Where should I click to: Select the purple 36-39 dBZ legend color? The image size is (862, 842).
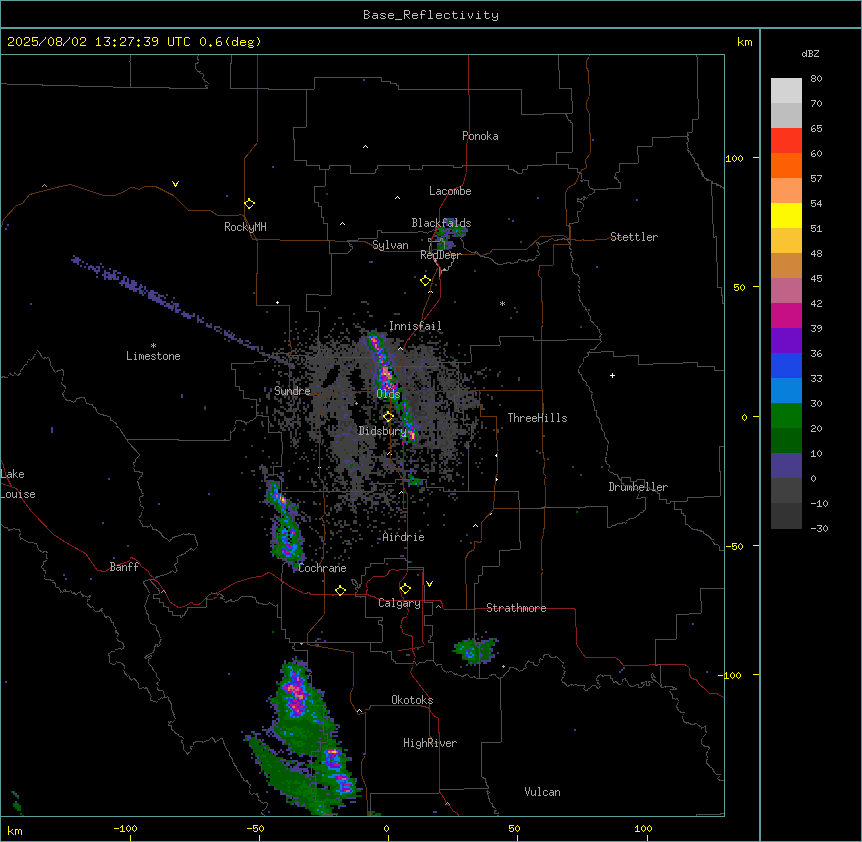786,341
